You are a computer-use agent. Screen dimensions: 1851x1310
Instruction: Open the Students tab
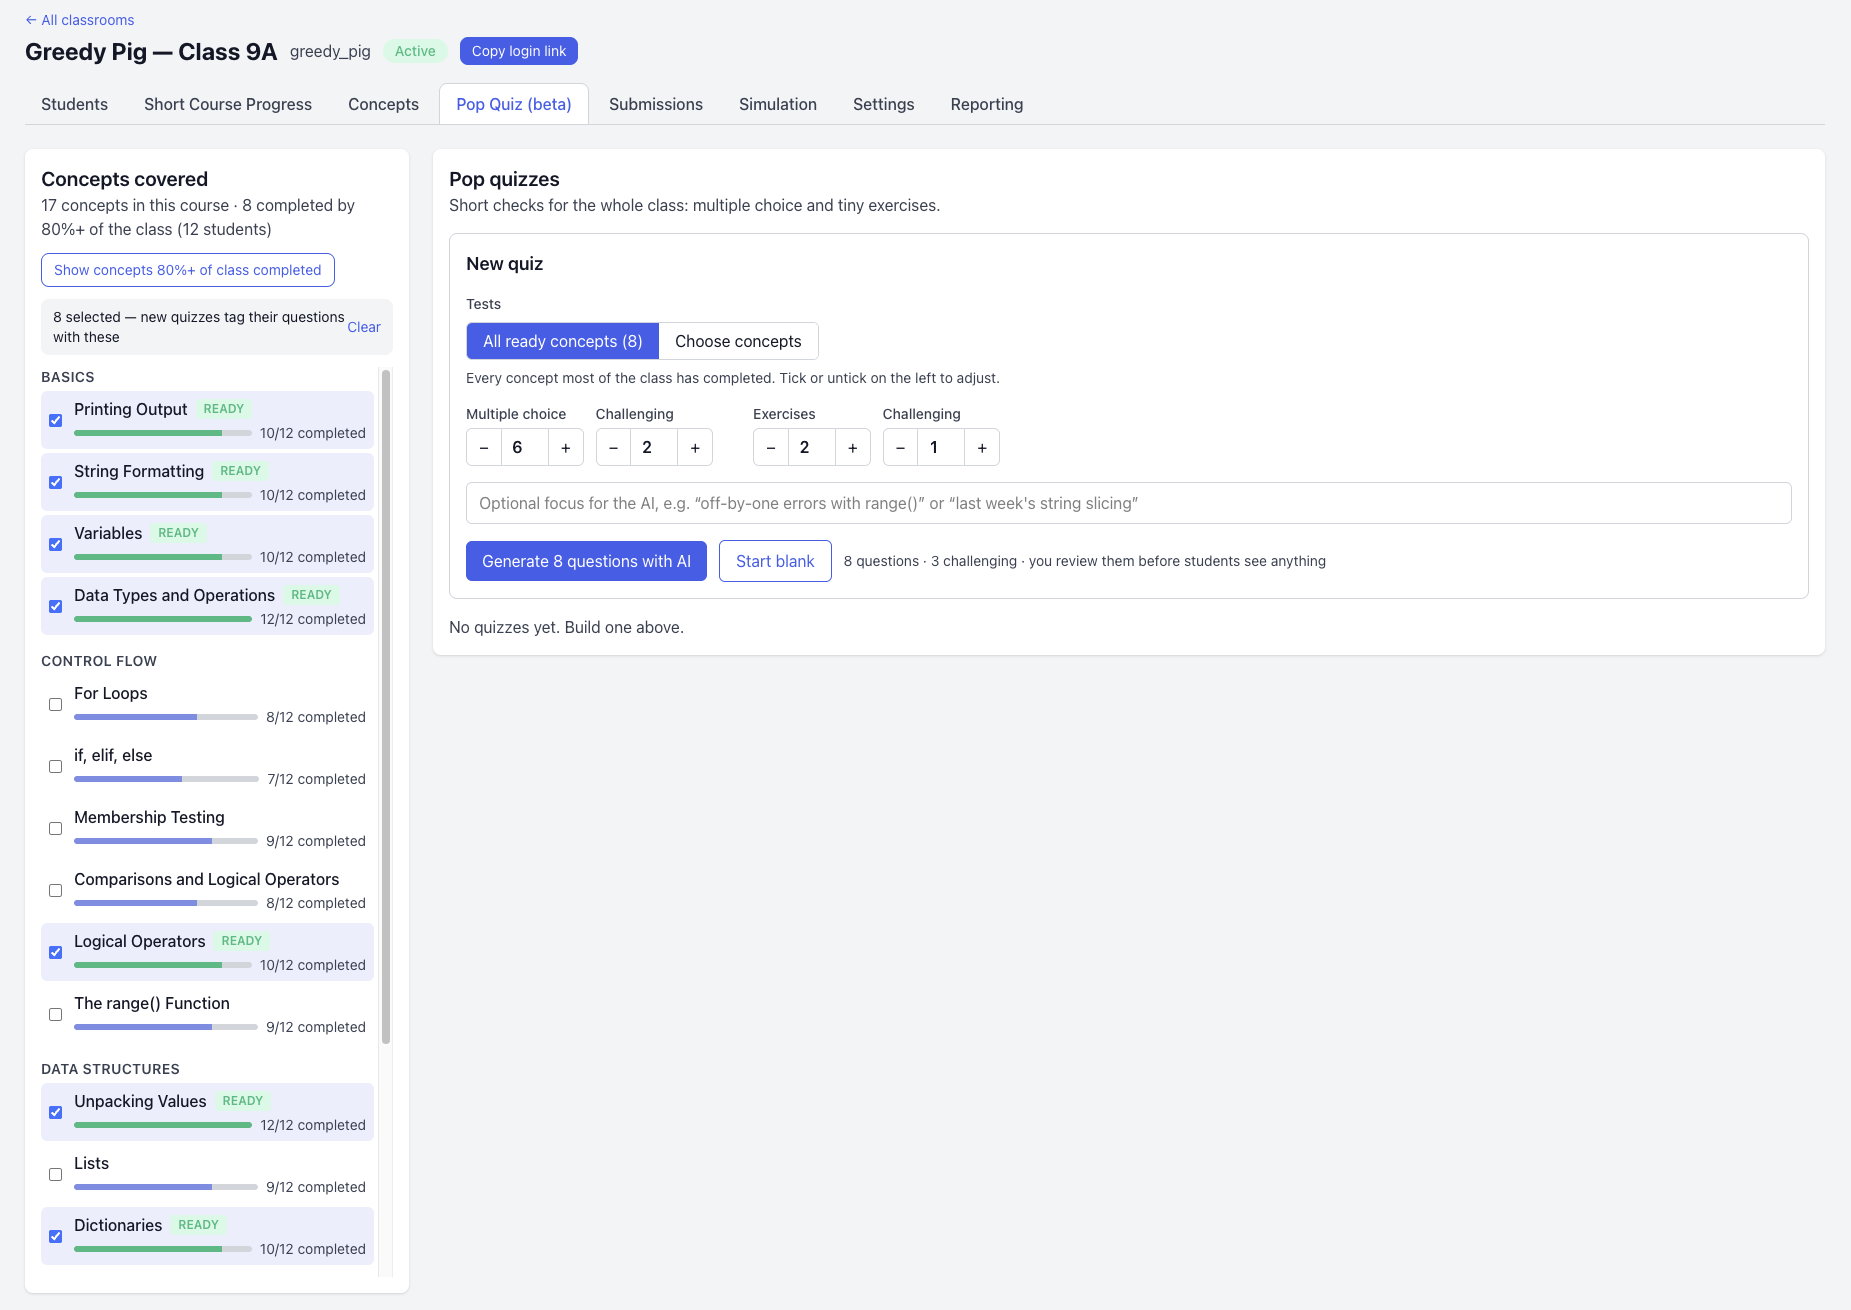tap(75, 104)
